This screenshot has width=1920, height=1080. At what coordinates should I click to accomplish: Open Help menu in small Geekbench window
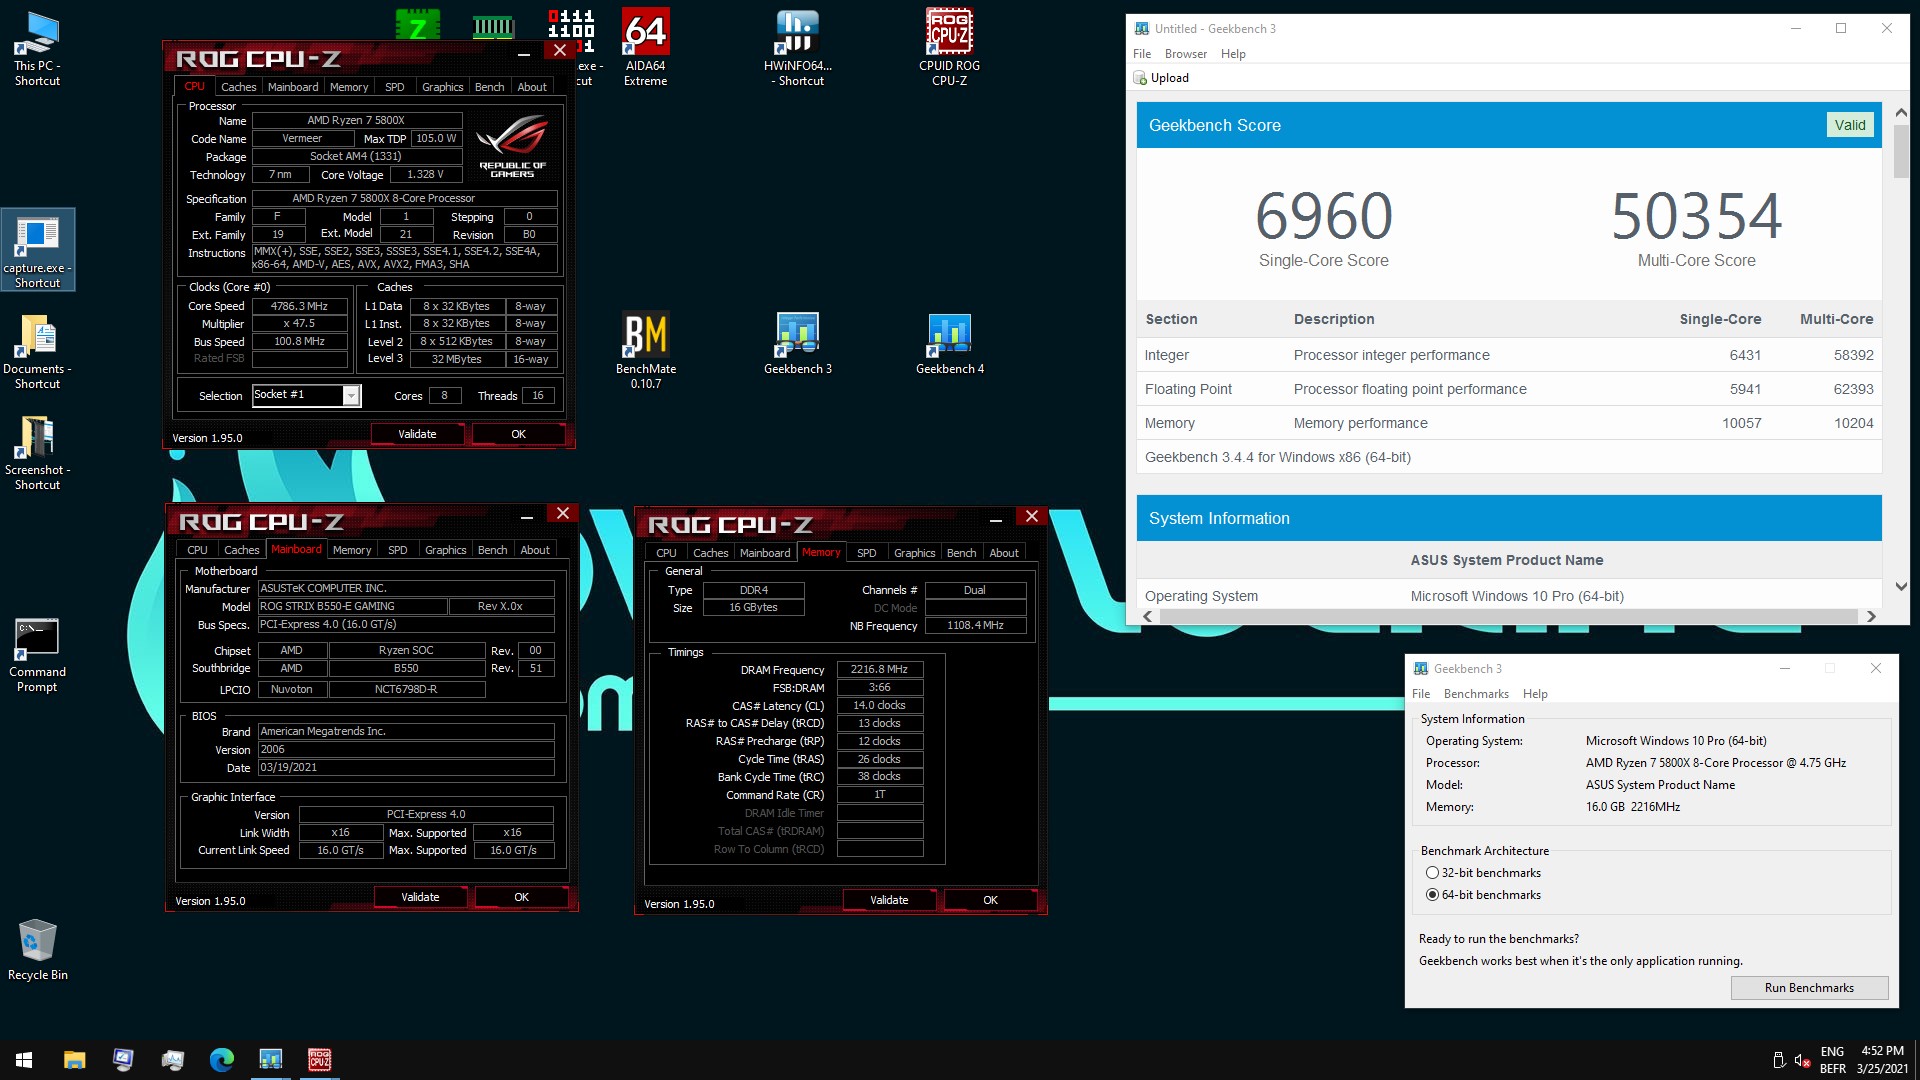point(1535,694)
